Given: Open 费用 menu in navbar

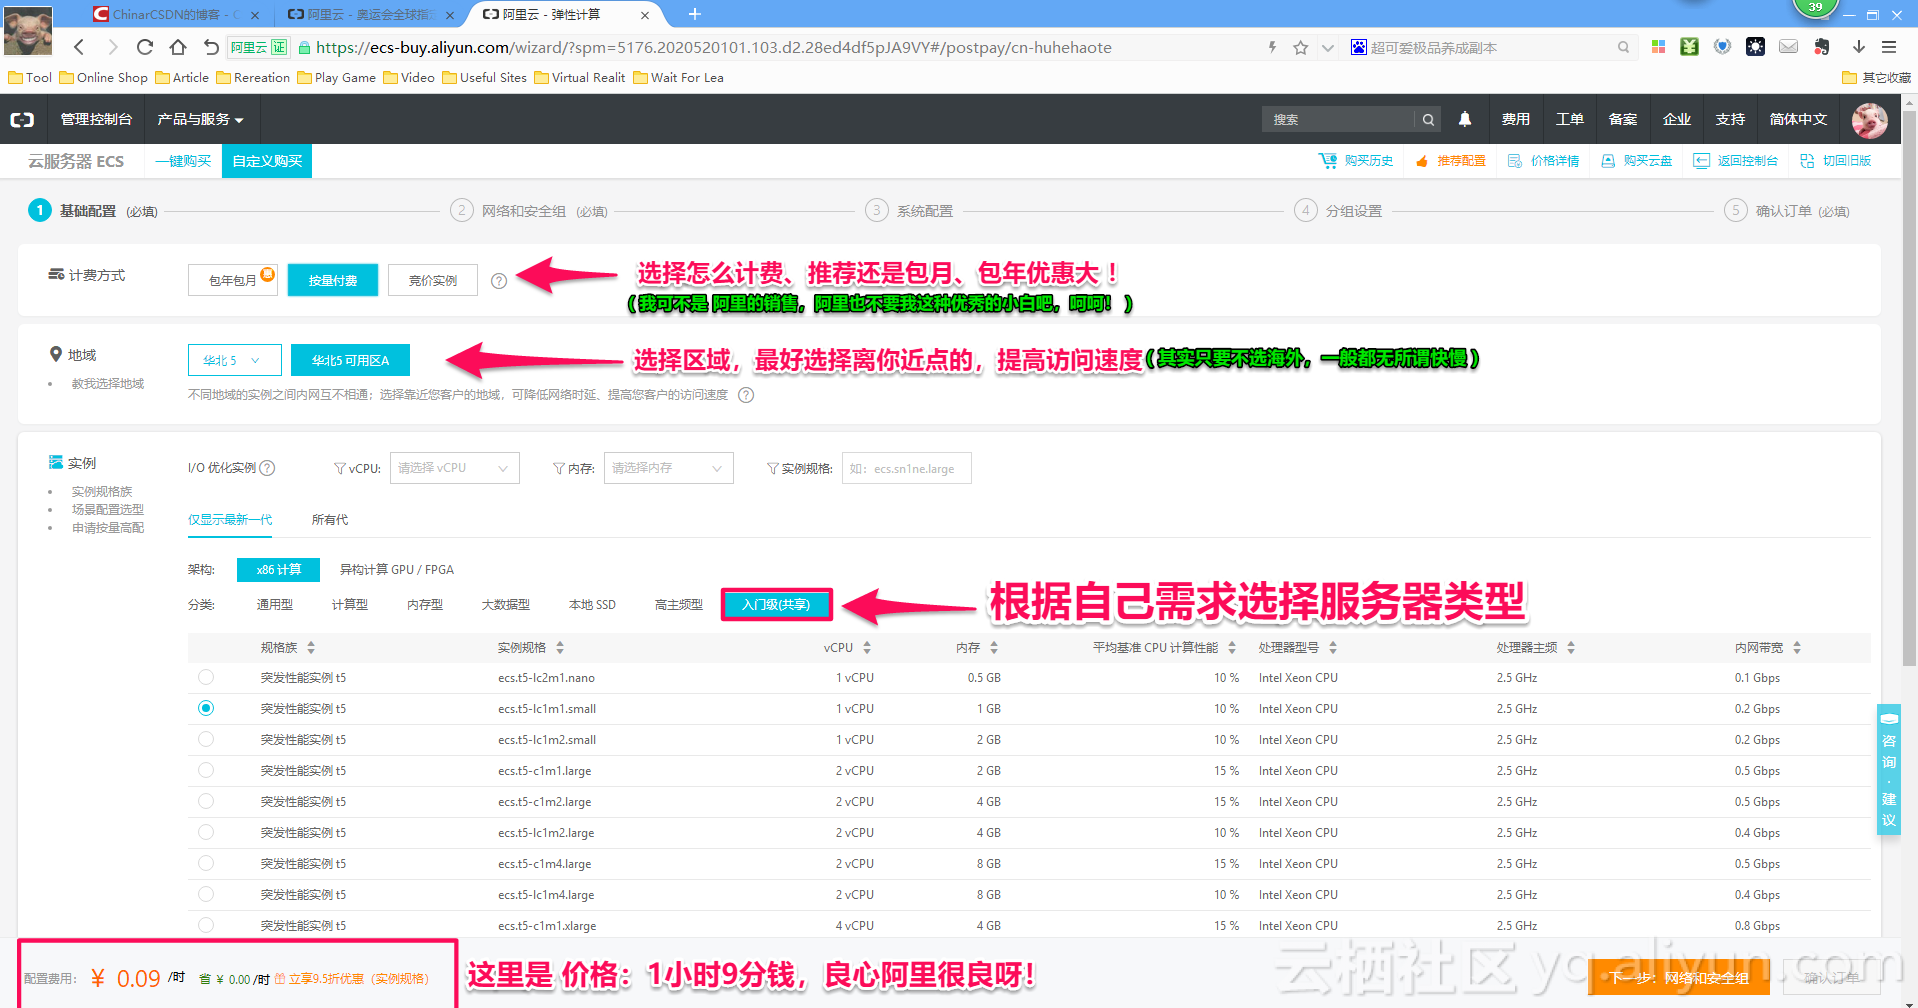Looking at the screenshot, I should pyautogui.click(x=1516, y=119).
